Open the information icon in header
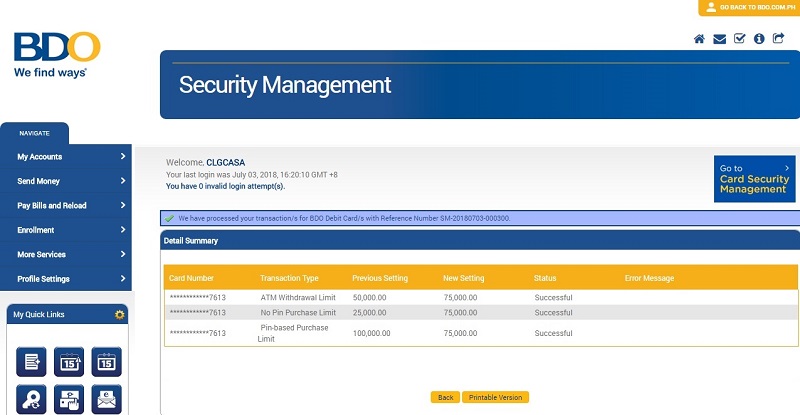 tap(759, 39)
